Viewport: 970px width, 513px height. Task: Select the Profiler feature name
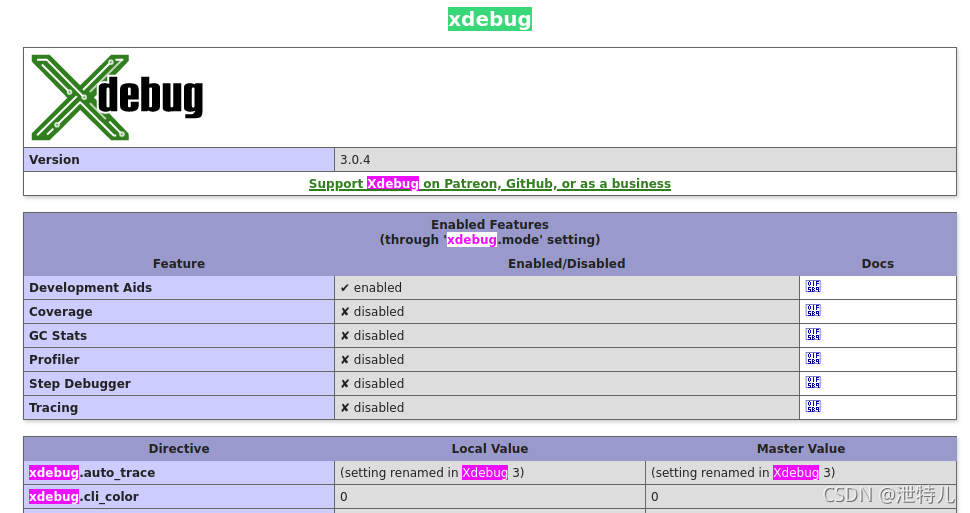tap(54, 360)
